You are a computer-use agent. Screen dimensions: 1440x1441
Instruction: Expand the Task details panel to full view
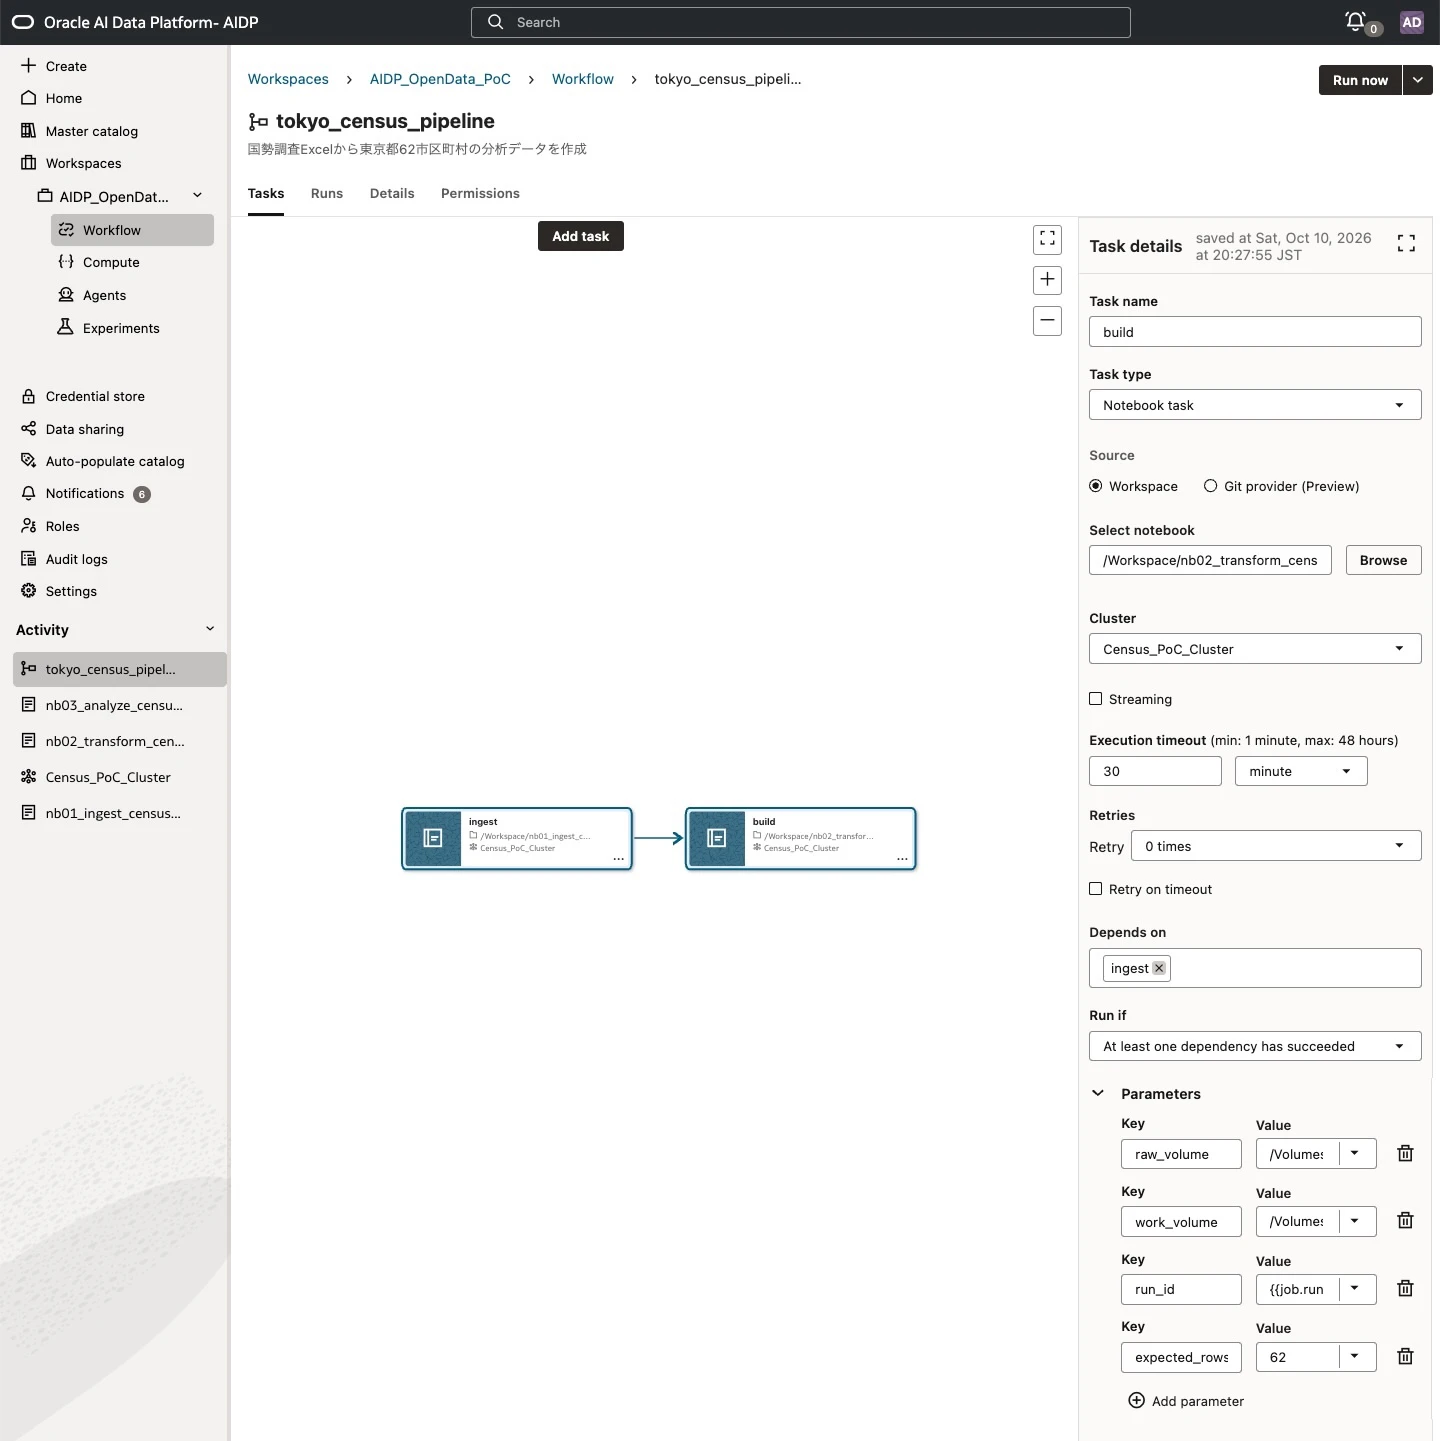pos(1406,243)
